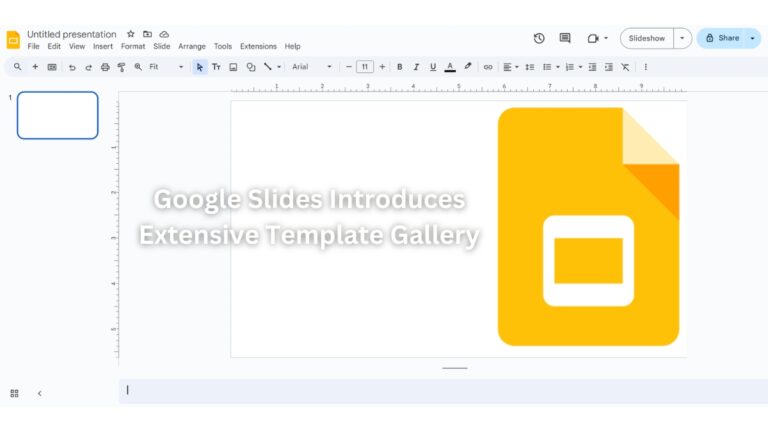Open the Extensions menu
768x432 pixels.
pos(258,47)
